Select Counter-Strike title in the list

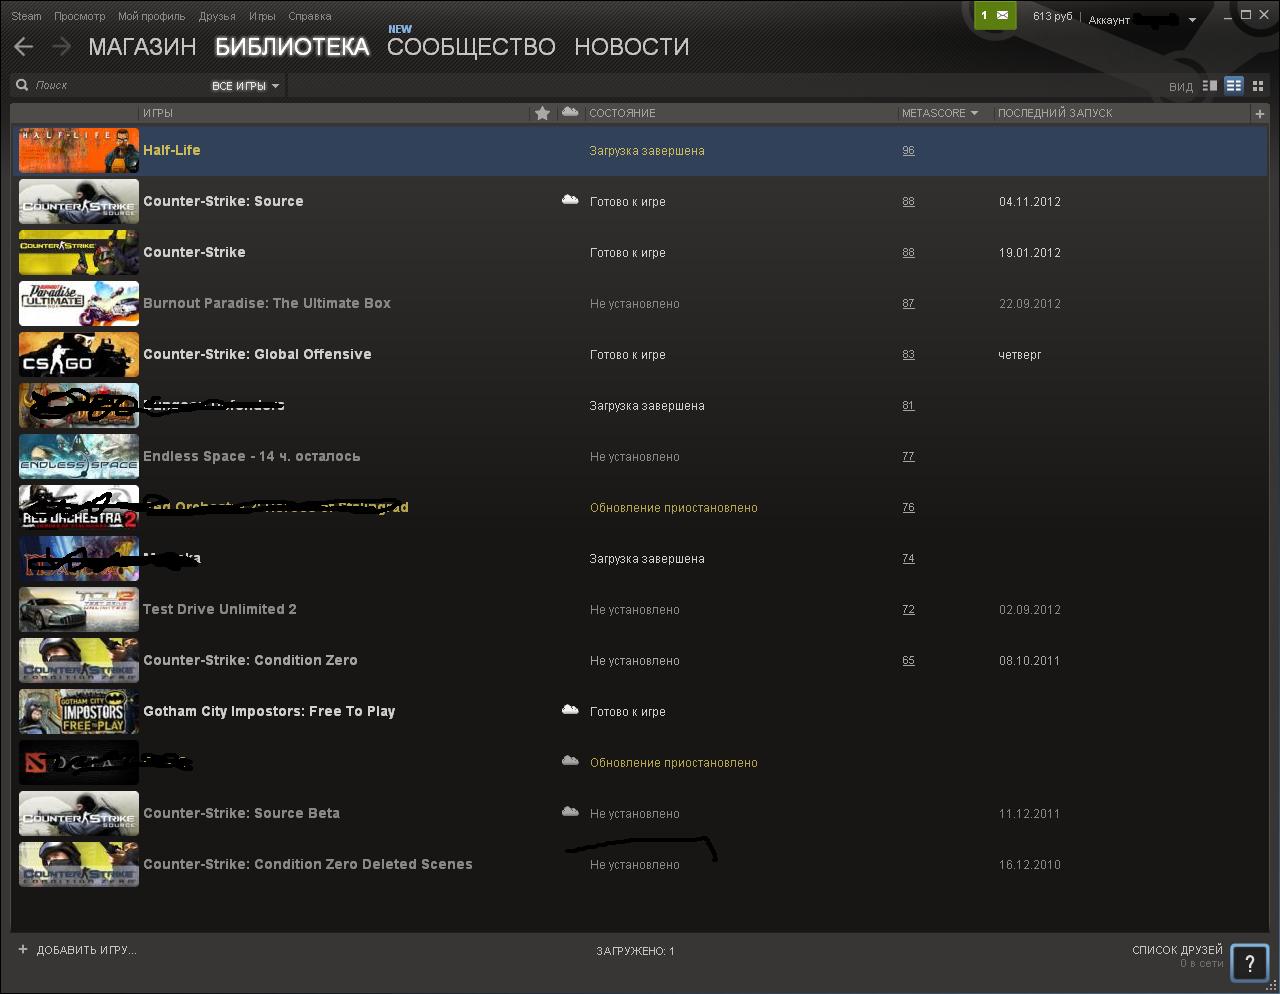click(194, 252)
